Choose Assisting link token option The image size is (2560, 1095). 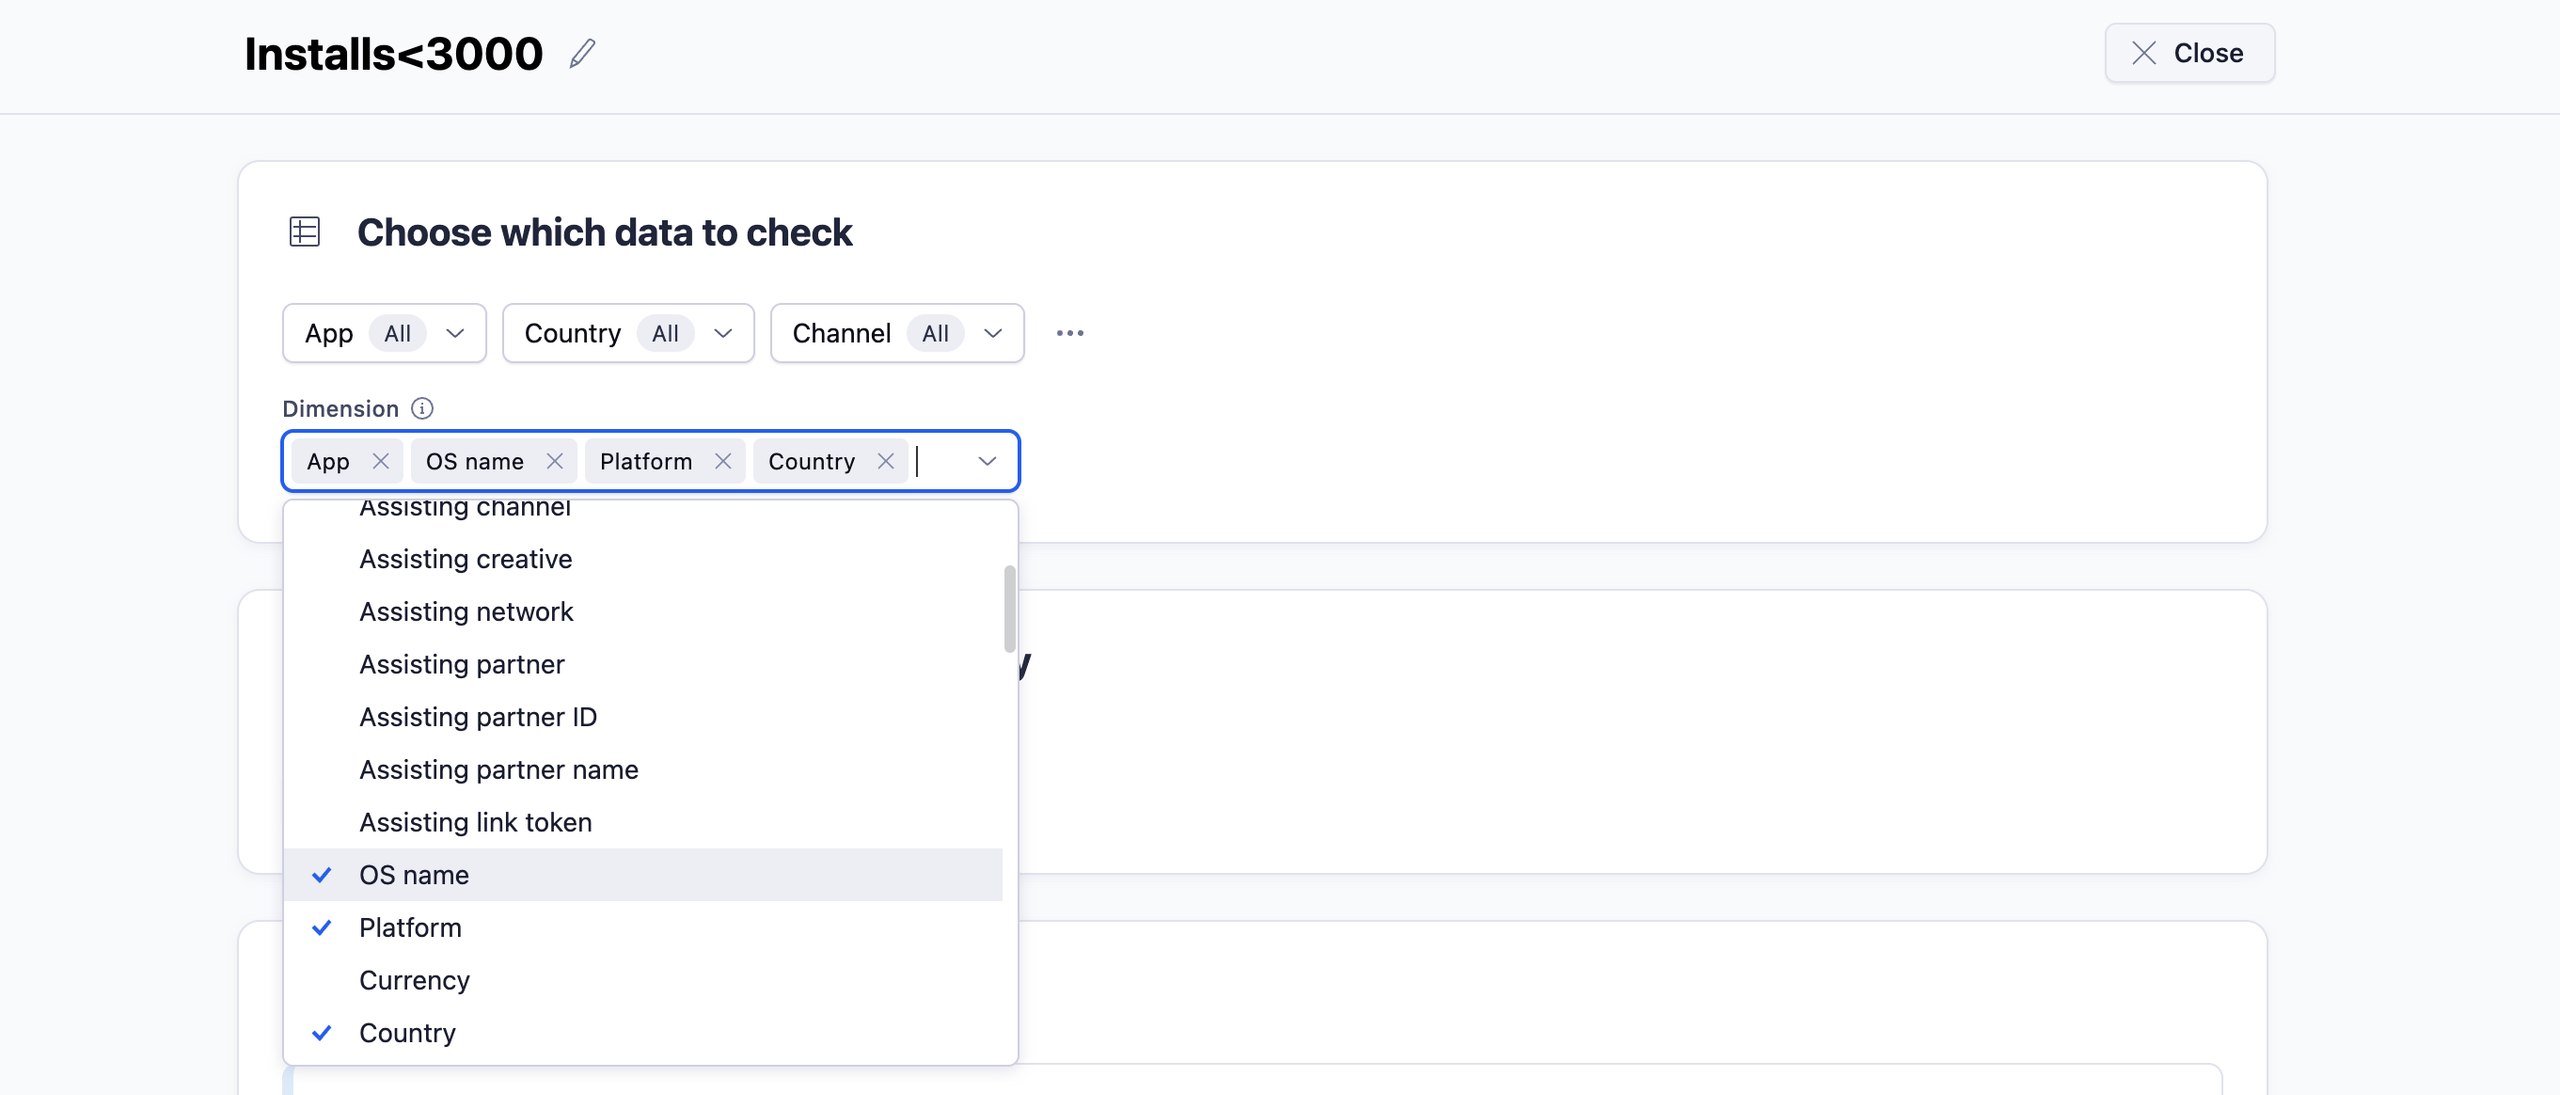coord(475,822)
